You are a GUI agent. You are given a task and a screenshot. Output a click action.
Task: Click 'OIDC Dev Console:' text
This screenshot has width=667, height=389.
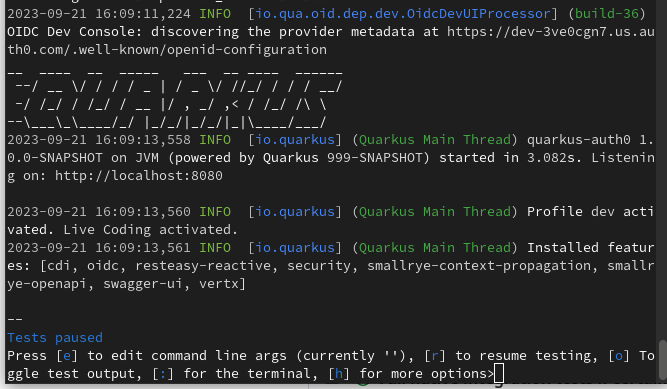tap(75, 32)
